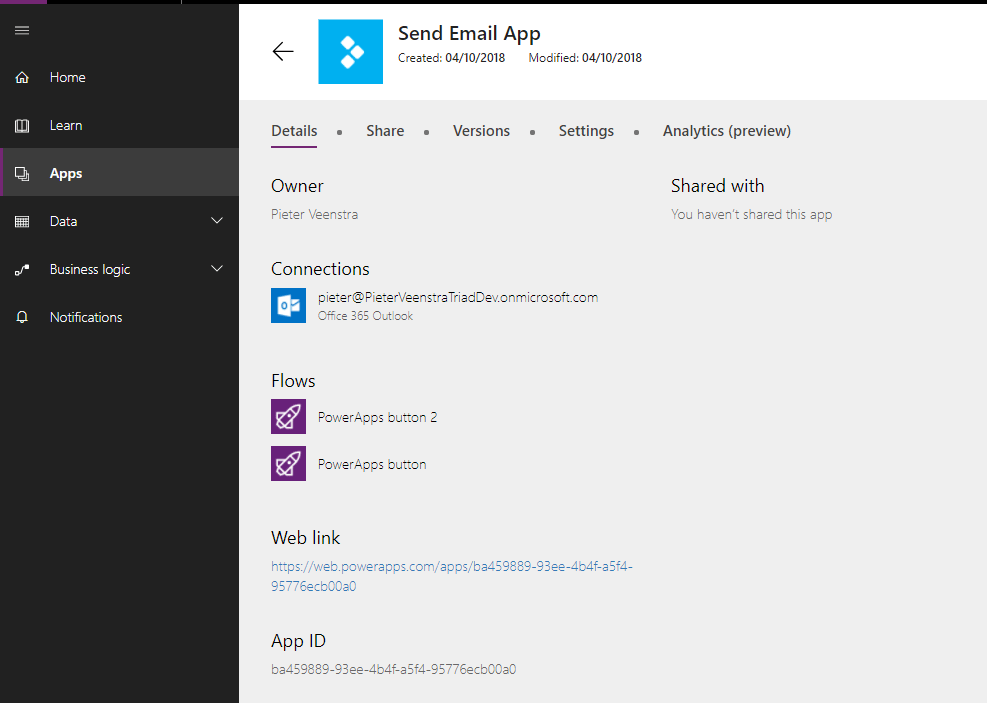The height and width of the screenshot is (703, 987).
Task: Click the owner name Pieter Veenstra
Action: [x=315, y=215]
